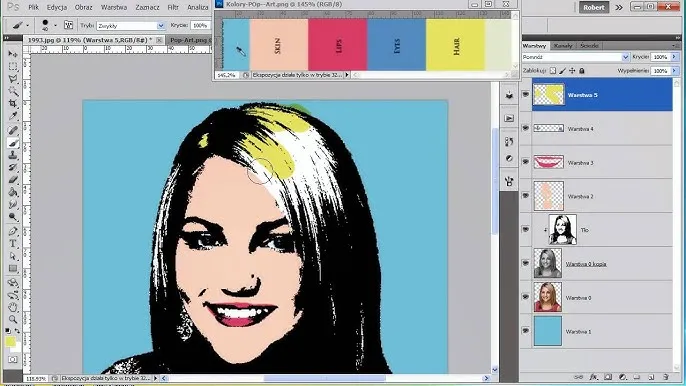Hide the Tło layer
Screen dimensions: 686x386
[x=525, y=229]
